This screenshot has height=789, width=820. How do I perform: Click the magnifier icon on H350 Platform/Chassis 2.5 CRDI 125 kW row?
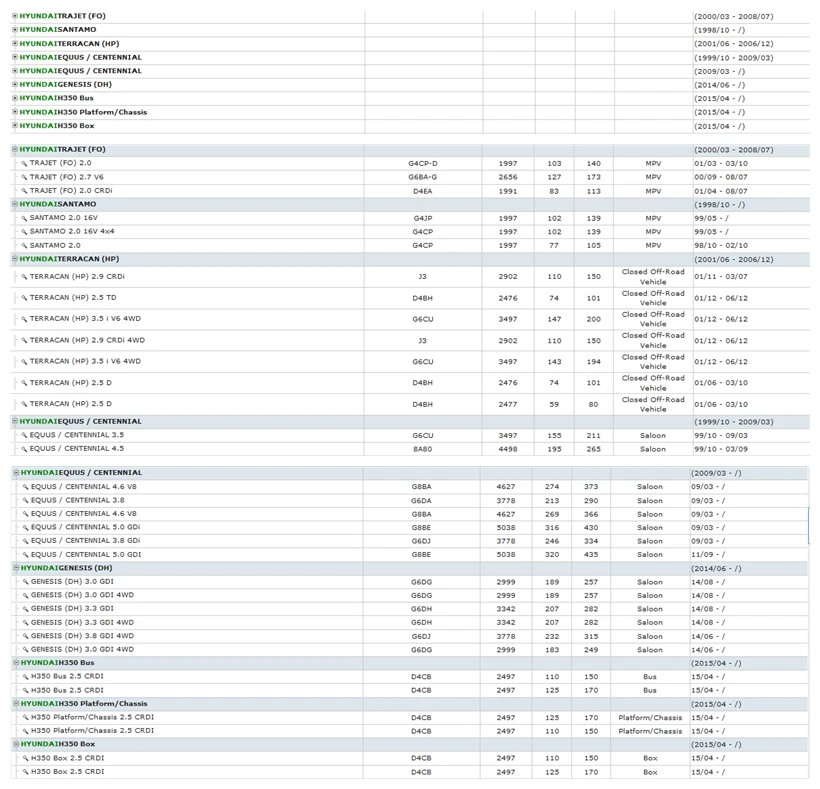point(25,717)
